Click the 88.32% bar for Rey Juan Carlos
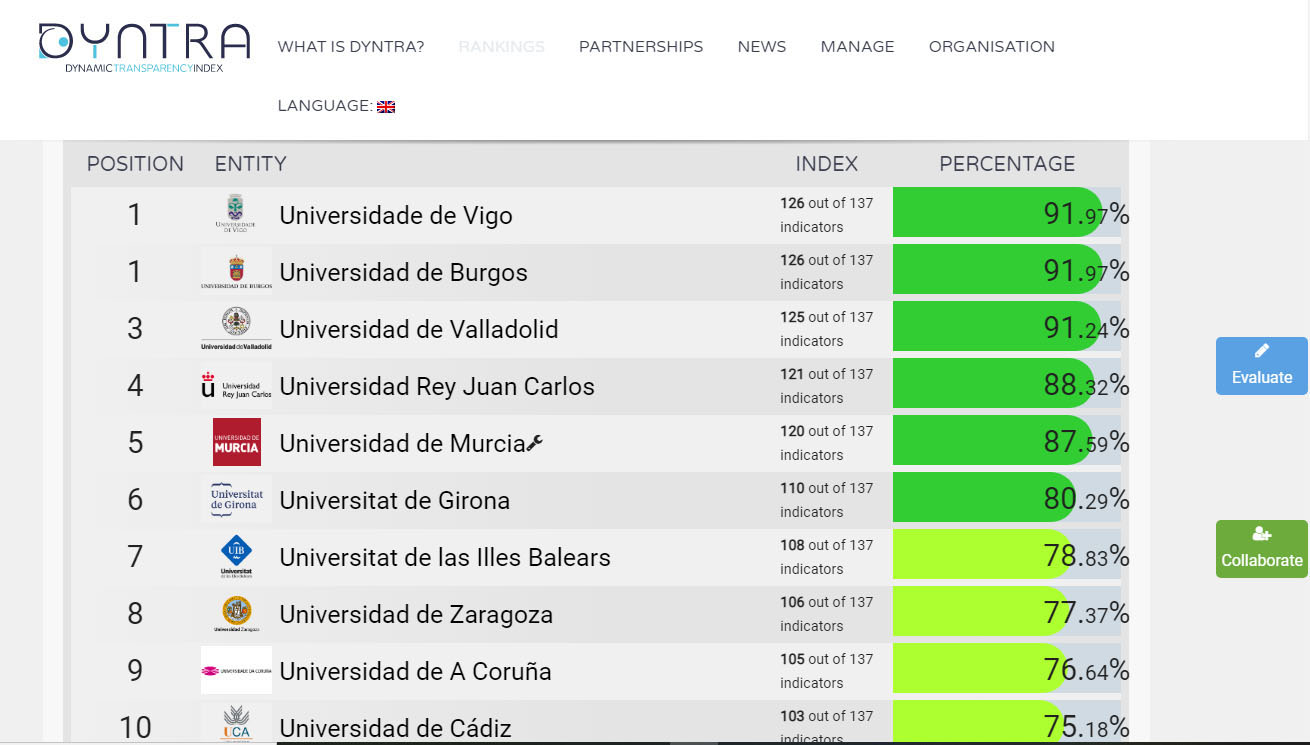Viewport: 1310px width, 745px height. coord(994,383)
